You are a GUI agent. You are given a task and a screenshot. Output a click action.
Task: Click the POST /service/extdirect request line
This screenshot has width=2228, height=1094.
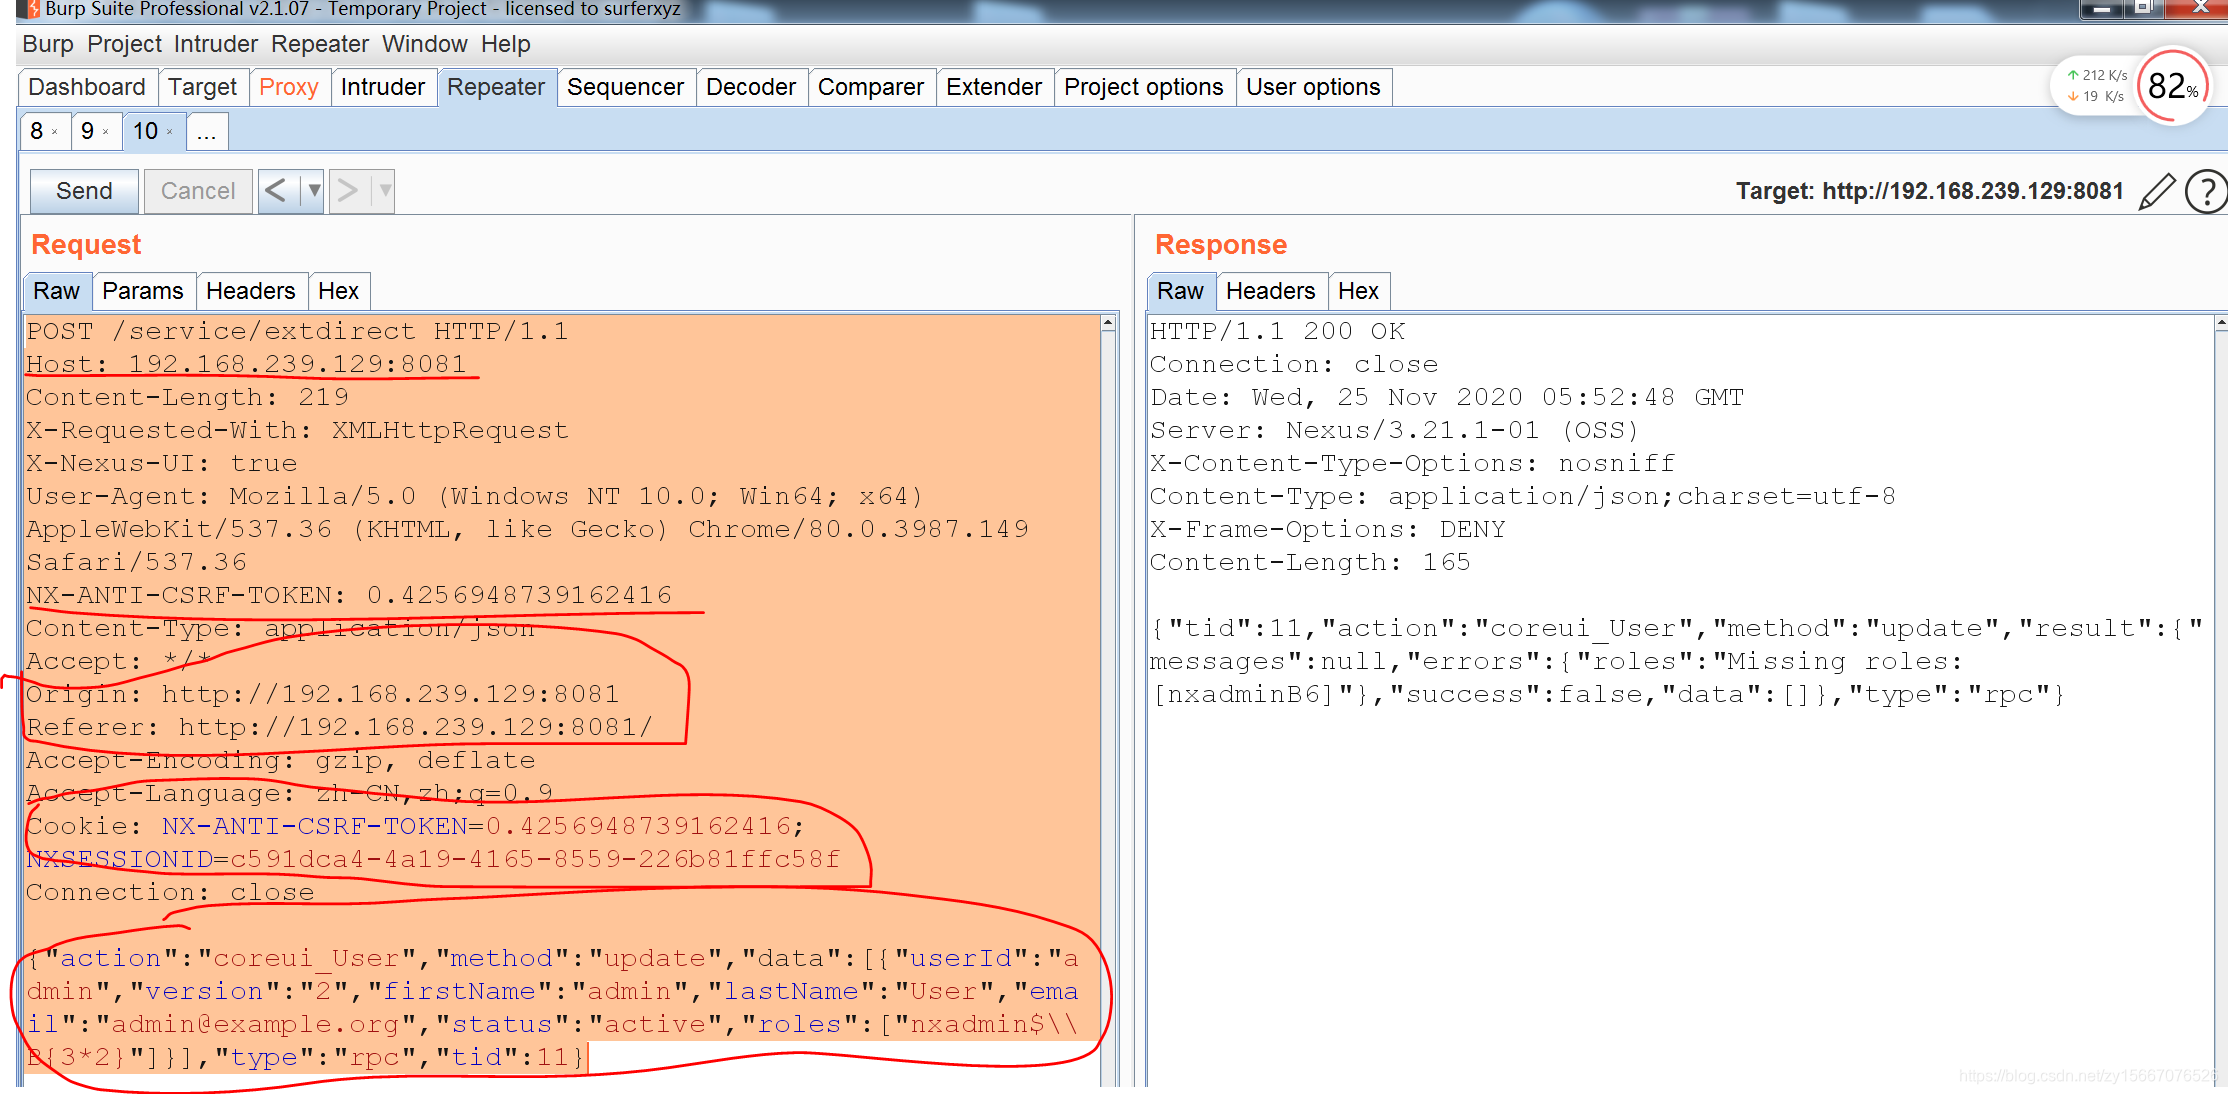(297, 331)
